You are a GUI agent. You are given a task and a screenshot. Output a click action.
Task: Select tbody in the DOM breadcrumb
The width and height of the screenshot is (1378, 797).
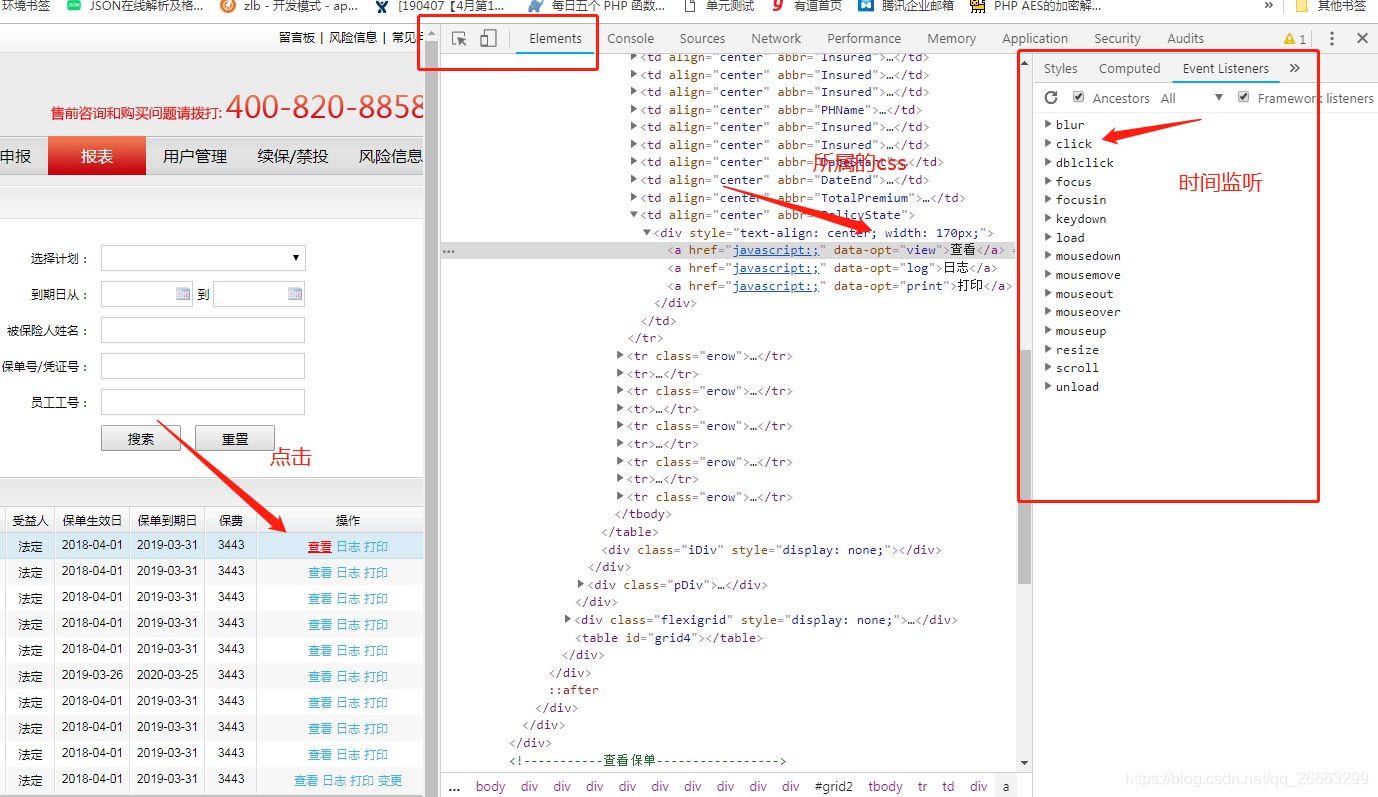click(x=885, y=786)
